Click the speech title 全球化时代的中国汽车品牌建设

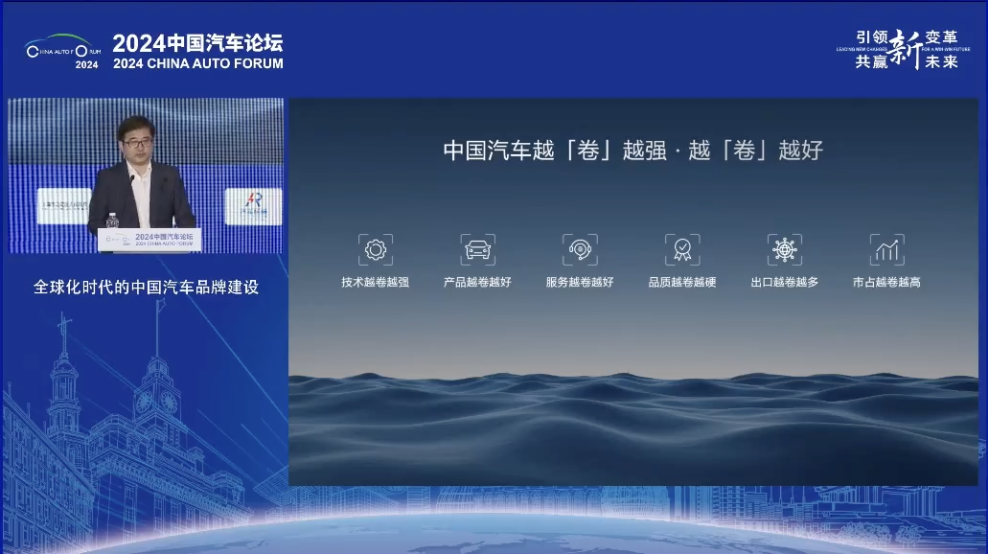tap(146, 287)
